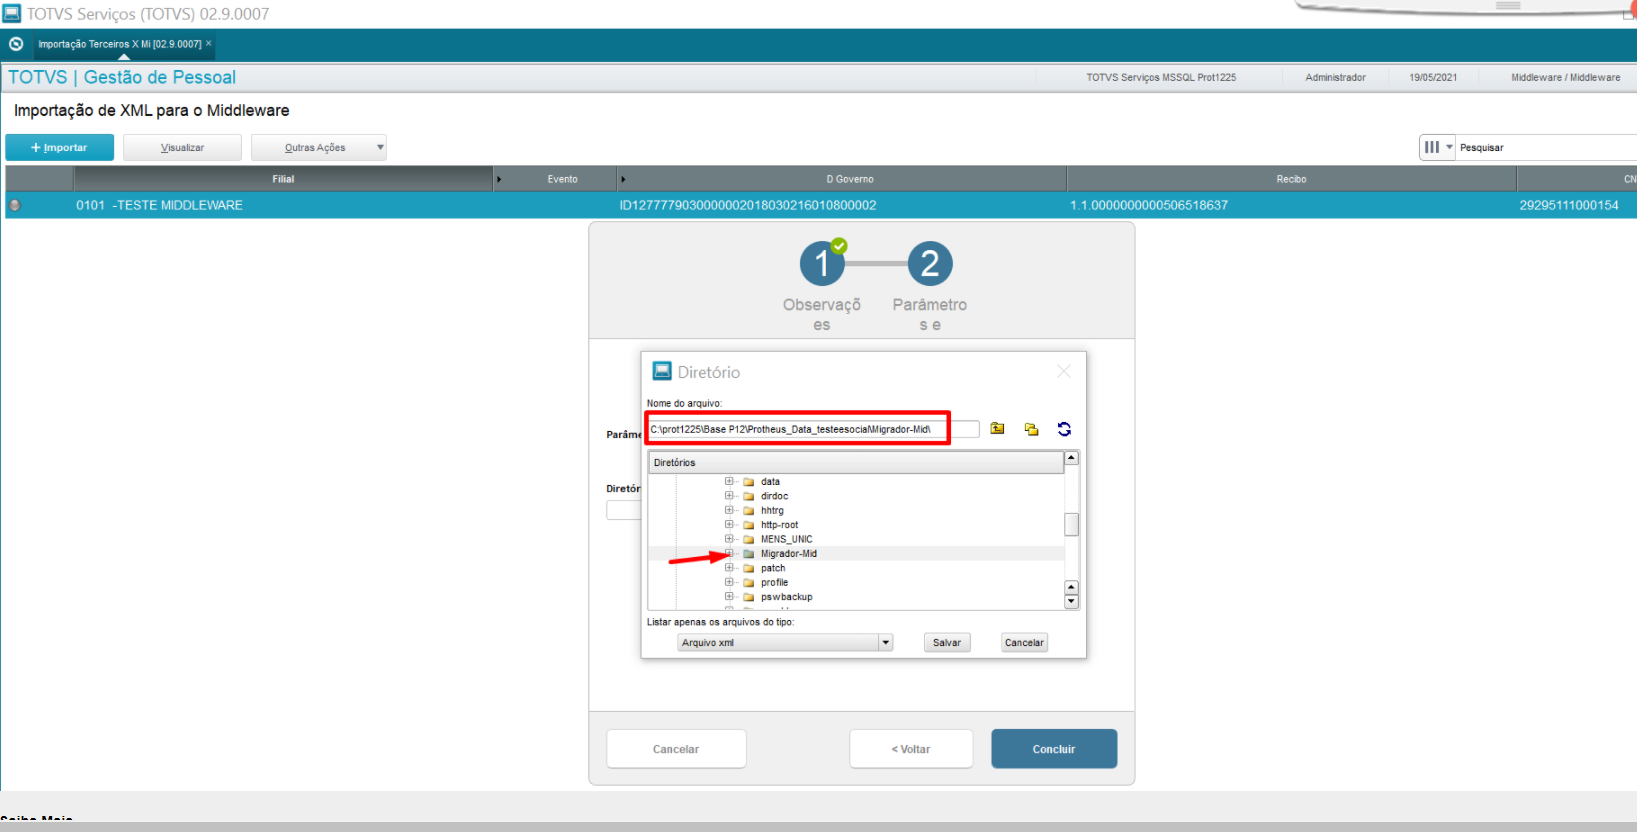Click receipt number 1.1.0000000000506518637
This screenshot has width=1637, height=832.
point(1149,205)
